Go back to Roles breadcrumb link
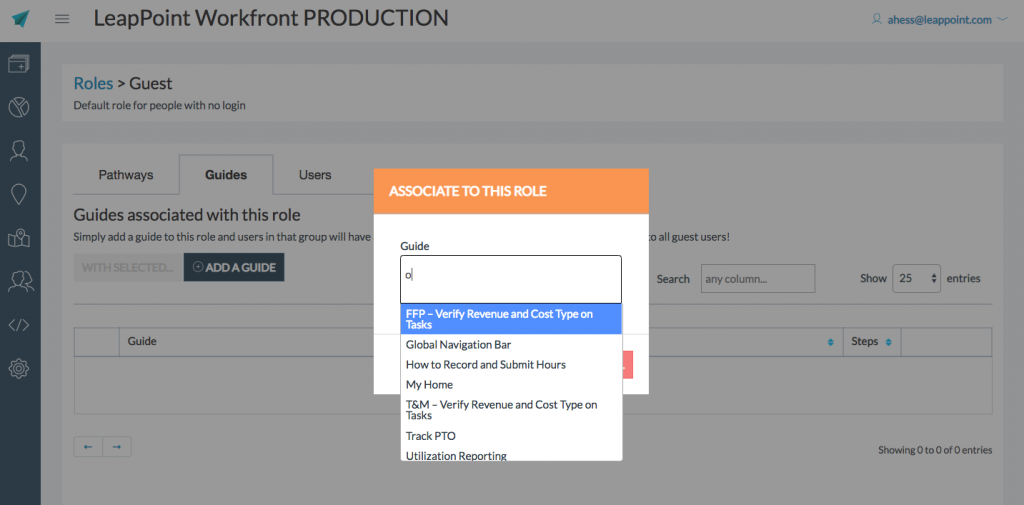This screenshot has width=1024, height=505. coord(93,83)
